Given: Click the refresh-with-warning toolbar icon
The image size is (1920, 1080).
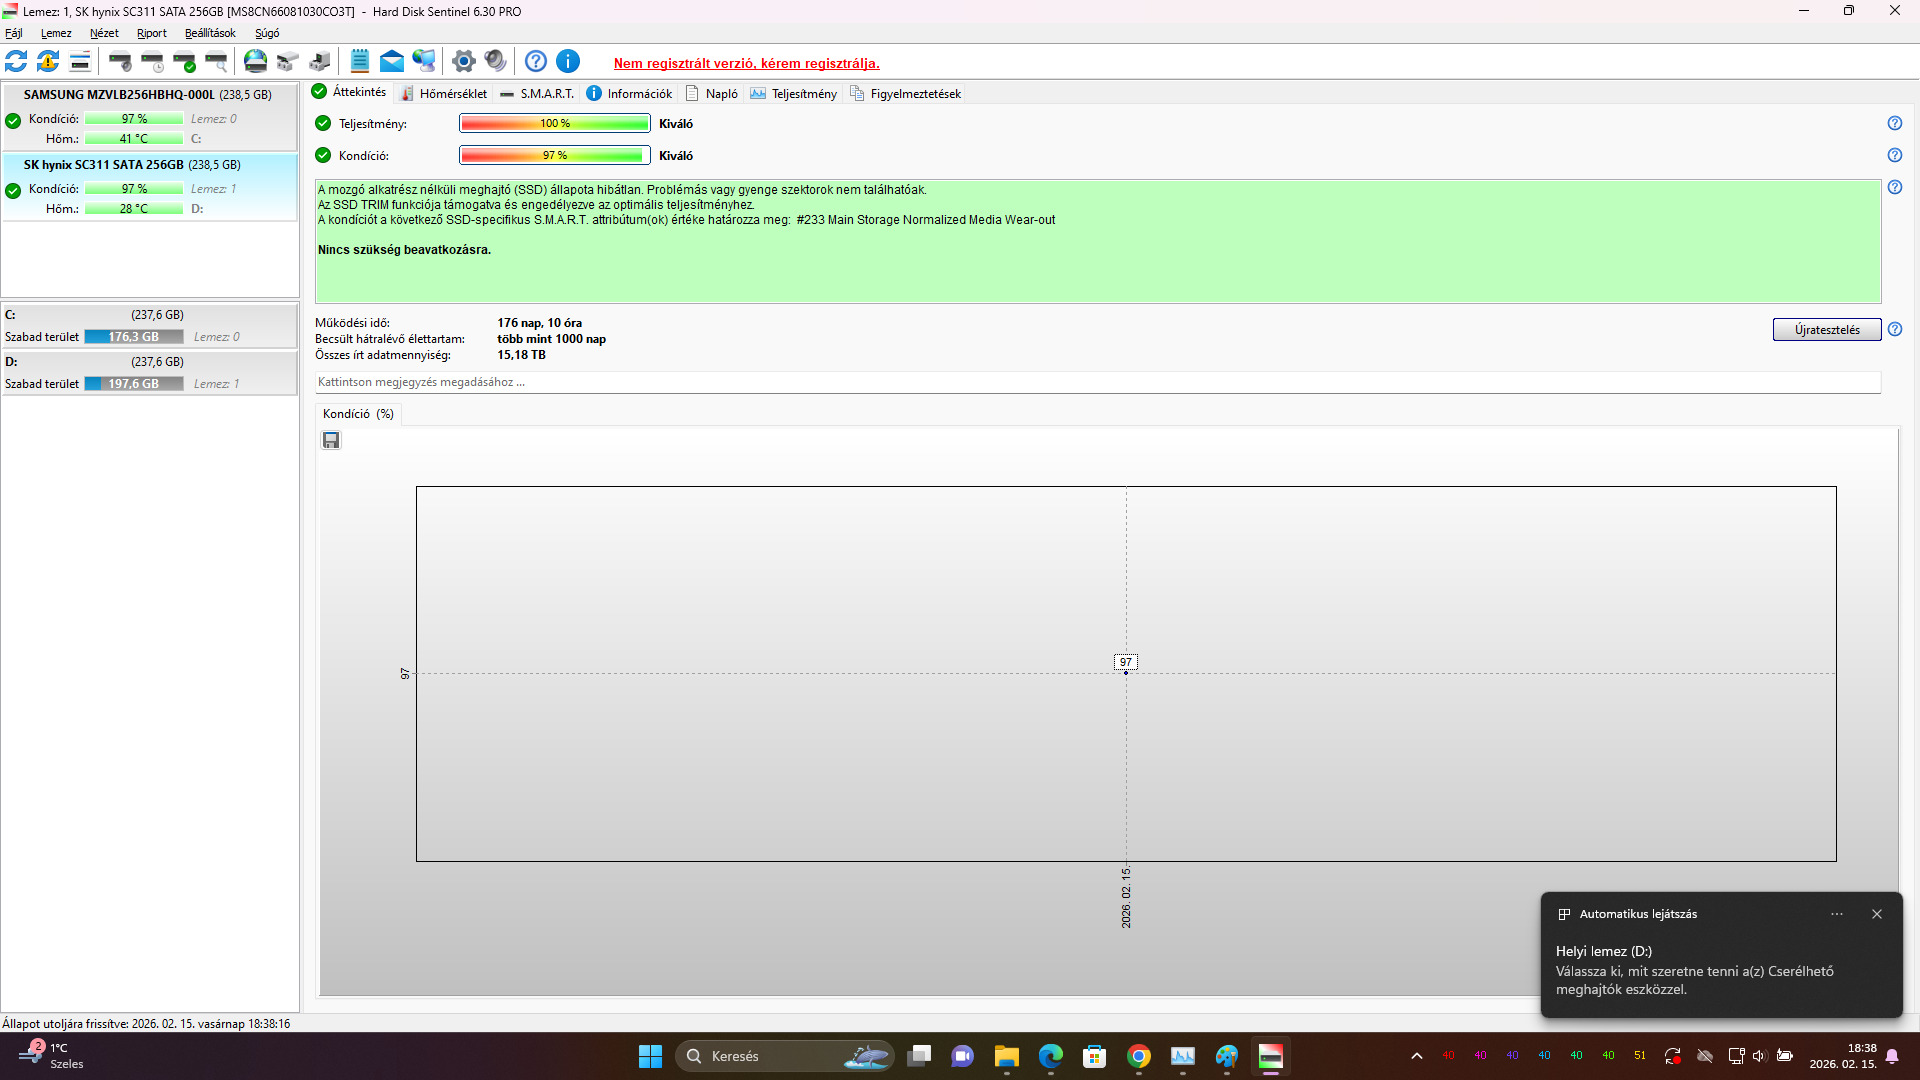Looking at the screenshot, I should pyautogui.click(x=48, y=62).
